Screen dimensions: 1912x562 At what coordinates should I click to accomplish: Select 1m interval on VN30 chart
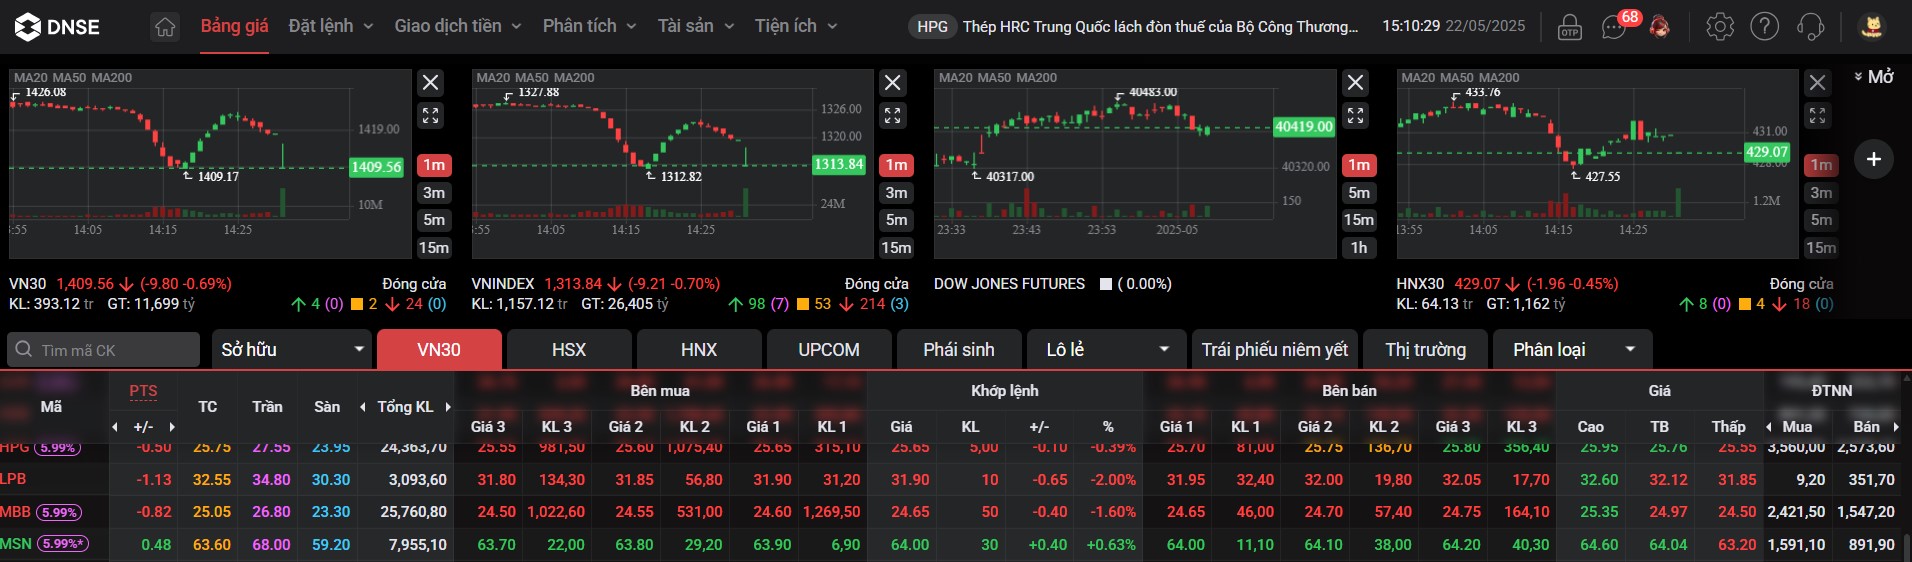(x=434, y=165)
